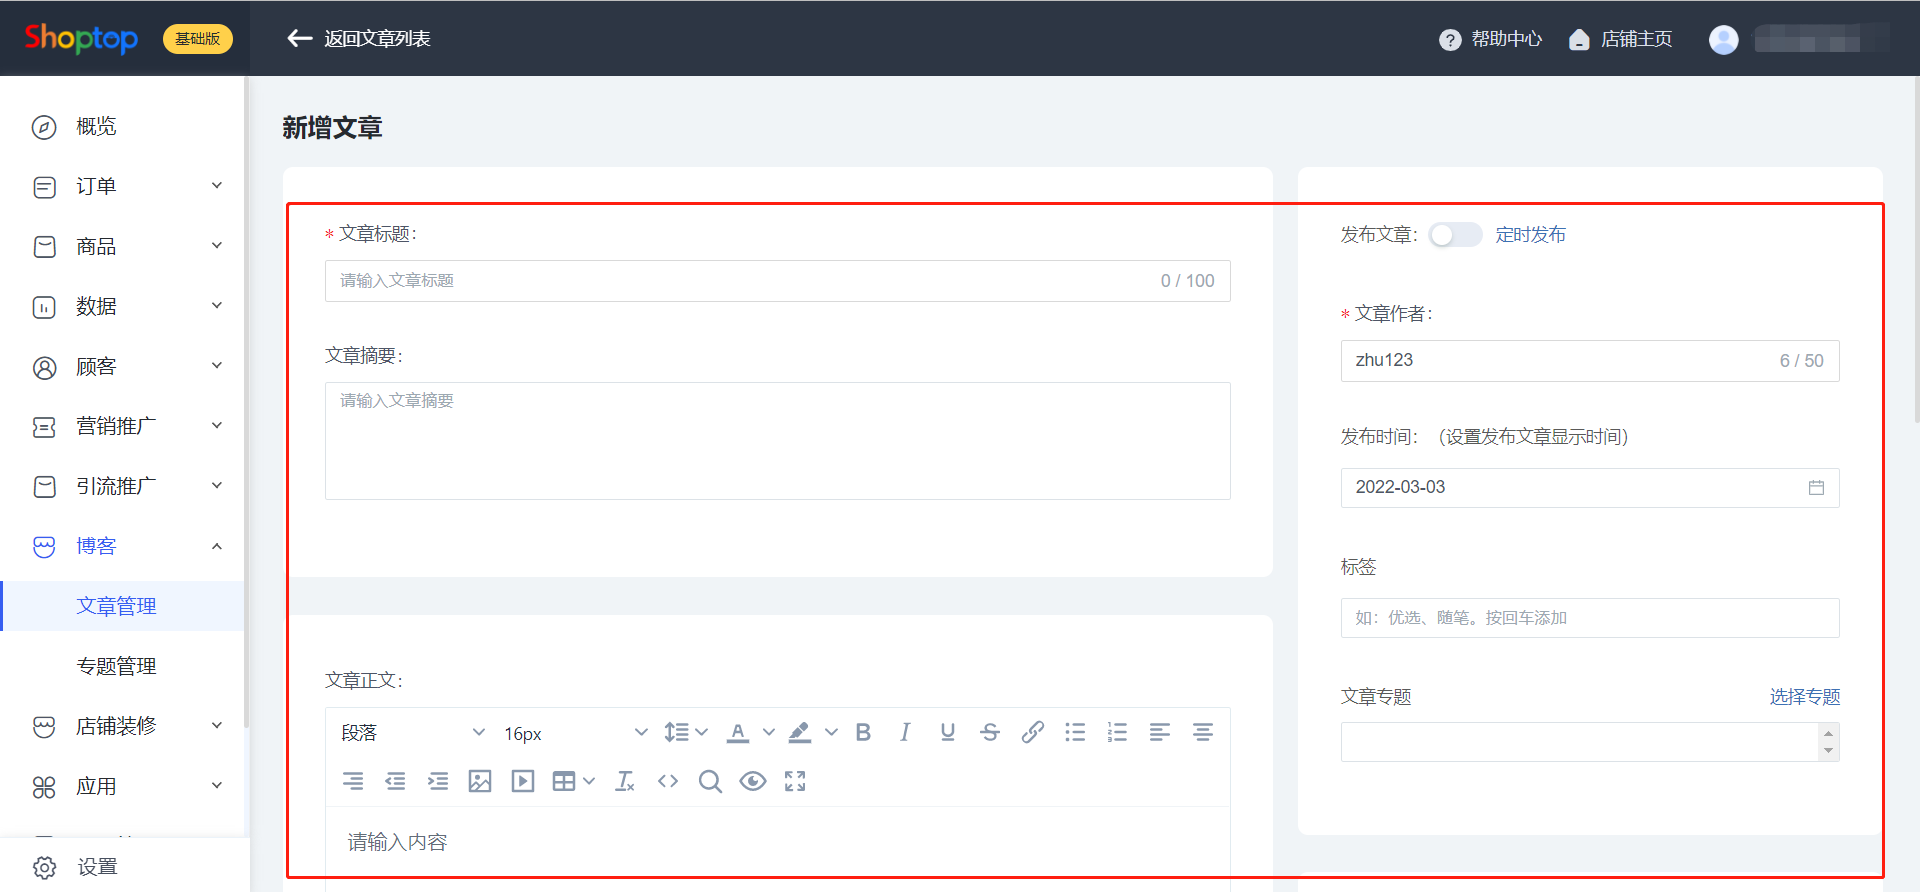Toggle bold formatting in editor toolbar

coord(863,732)
